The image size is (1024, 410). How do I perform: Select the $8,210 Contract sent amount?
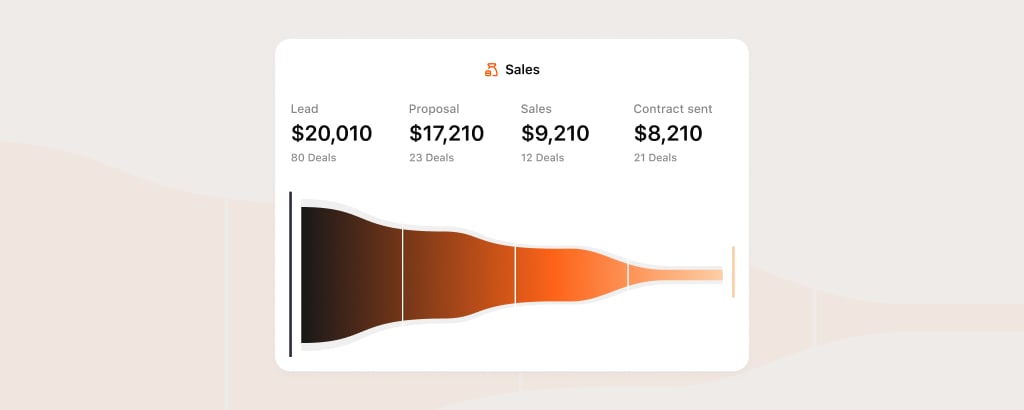point(668,133)
